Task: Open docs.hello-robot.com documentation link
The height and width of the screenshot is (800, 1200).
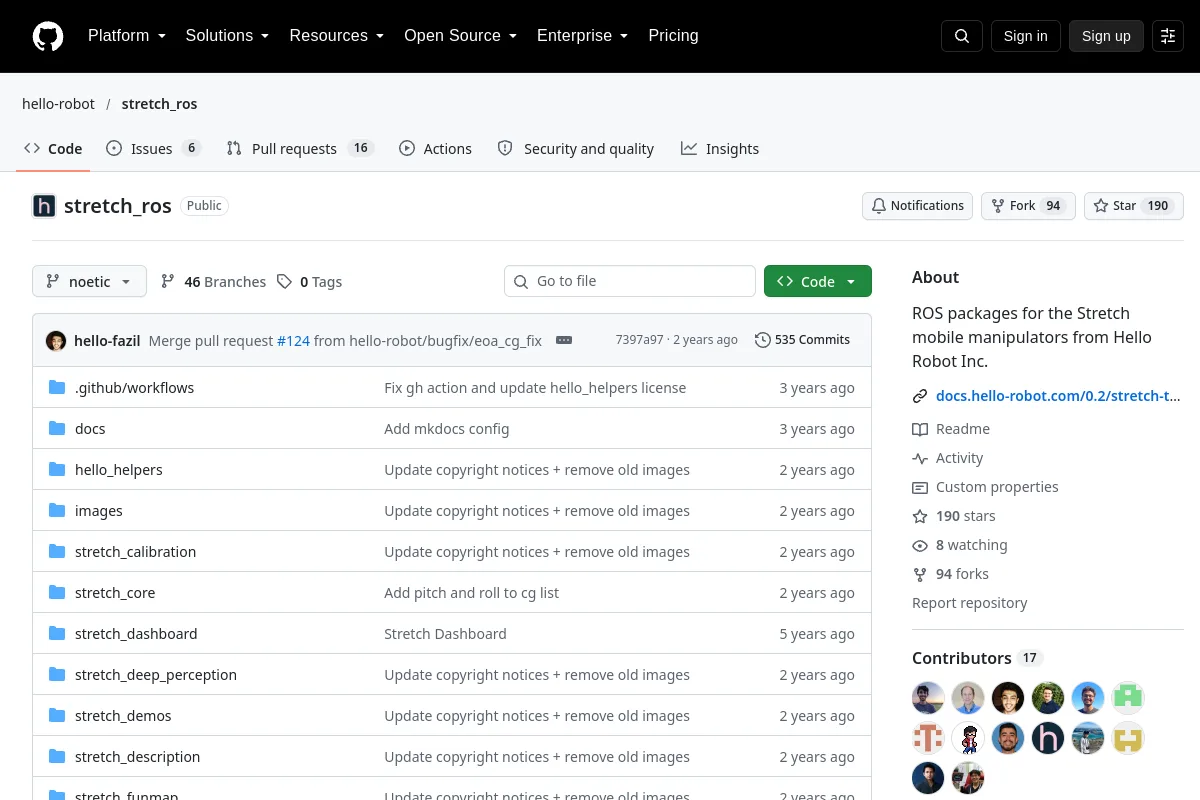Action: (x=1058, y=396)
